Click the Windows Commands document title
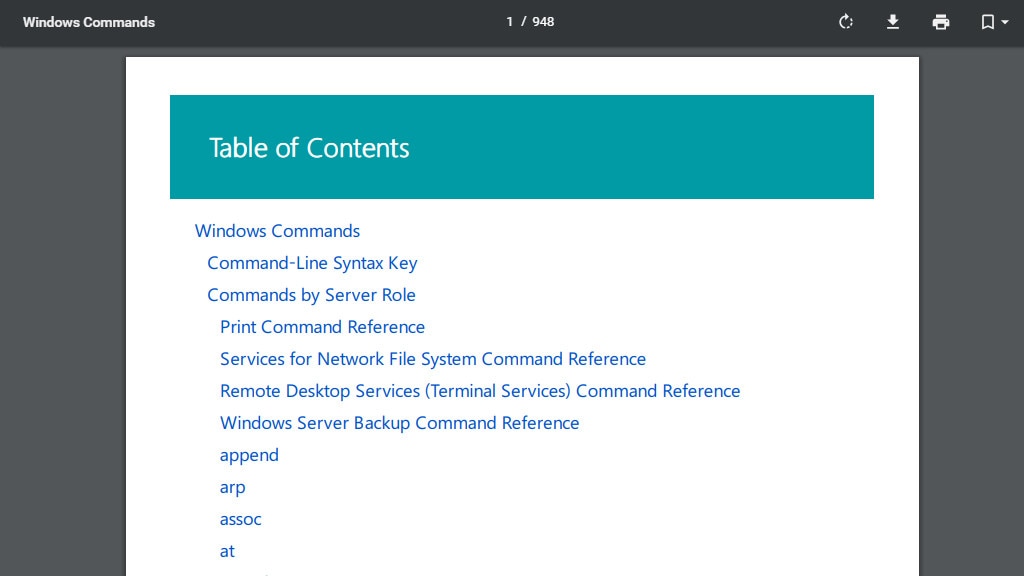This screenshot has width=1024, height=576. click(x=89, y=22)
